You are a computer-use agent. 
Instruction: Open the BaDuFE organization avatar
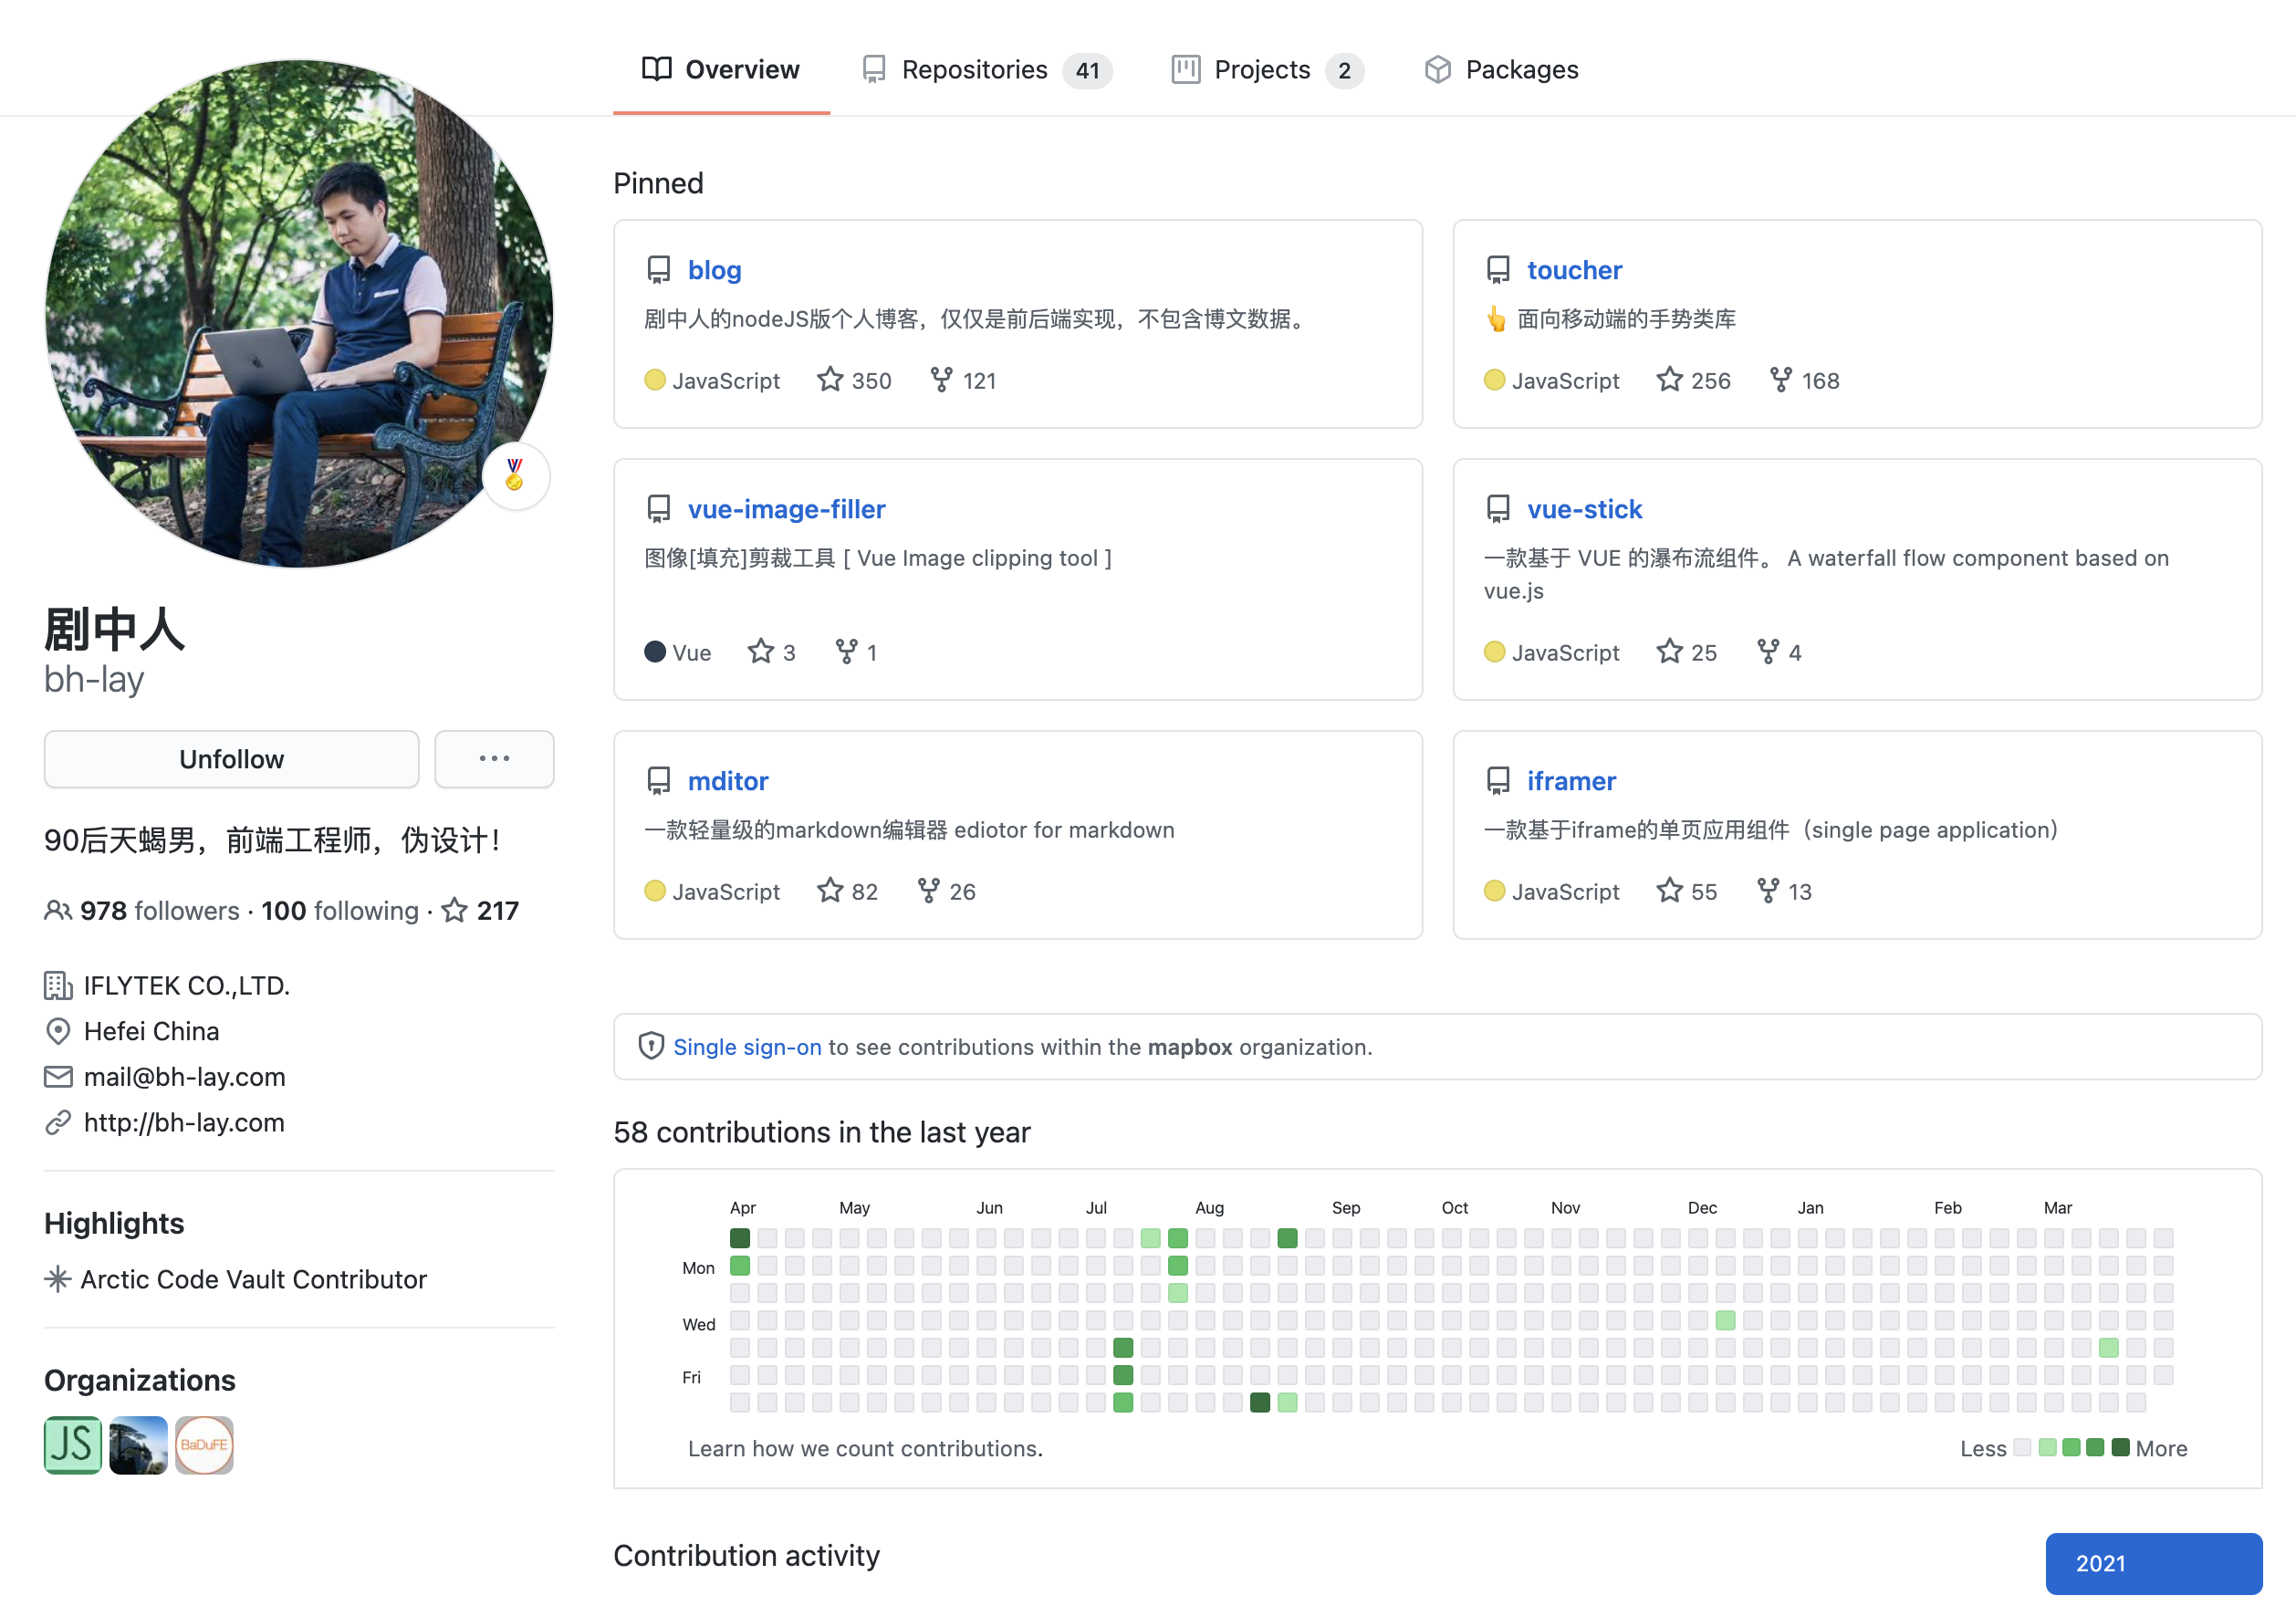pos(204,1445)
